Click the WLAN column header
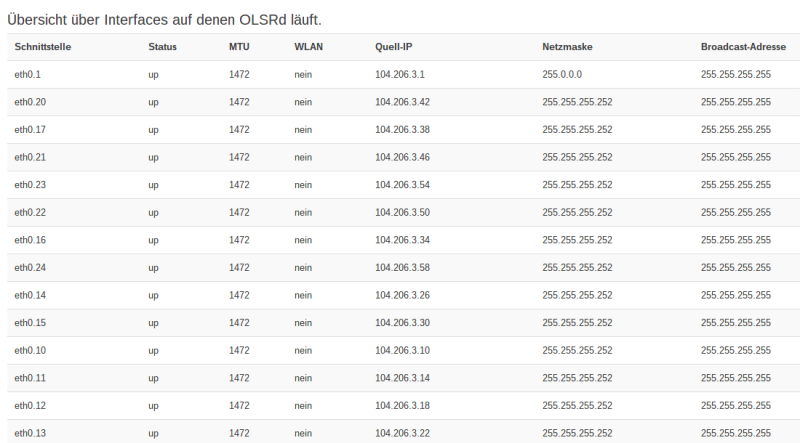 (x=308, y=47)
